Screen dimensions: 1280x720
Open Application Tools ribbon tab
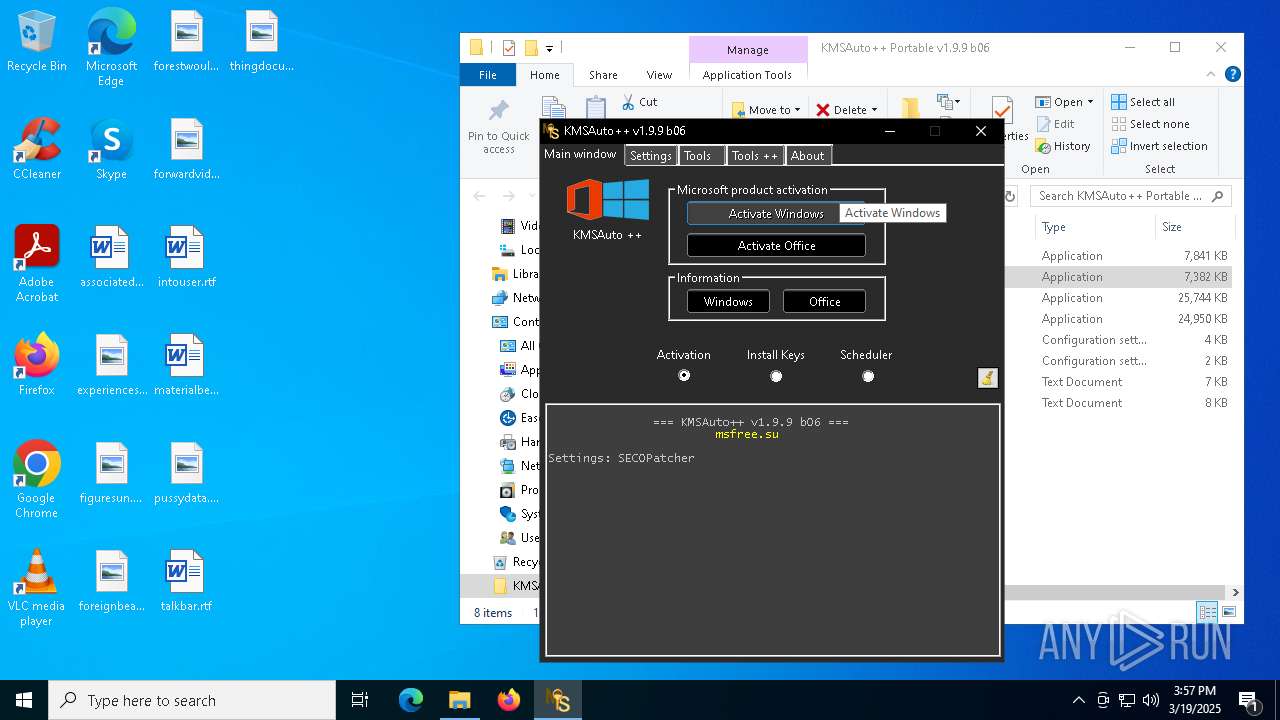click(747, 75)
